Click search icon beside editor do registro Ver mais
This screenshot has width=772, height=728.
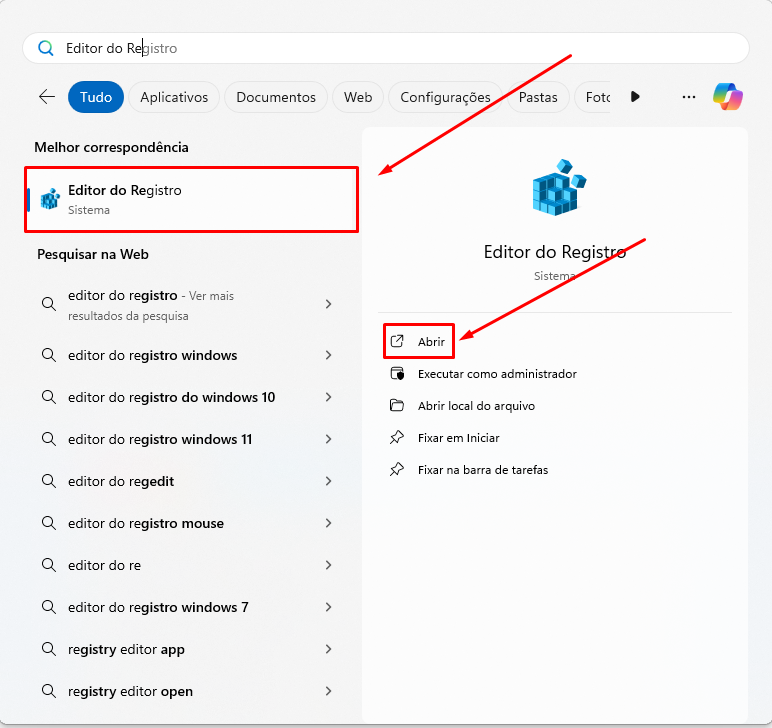click(x=48, y=304)
